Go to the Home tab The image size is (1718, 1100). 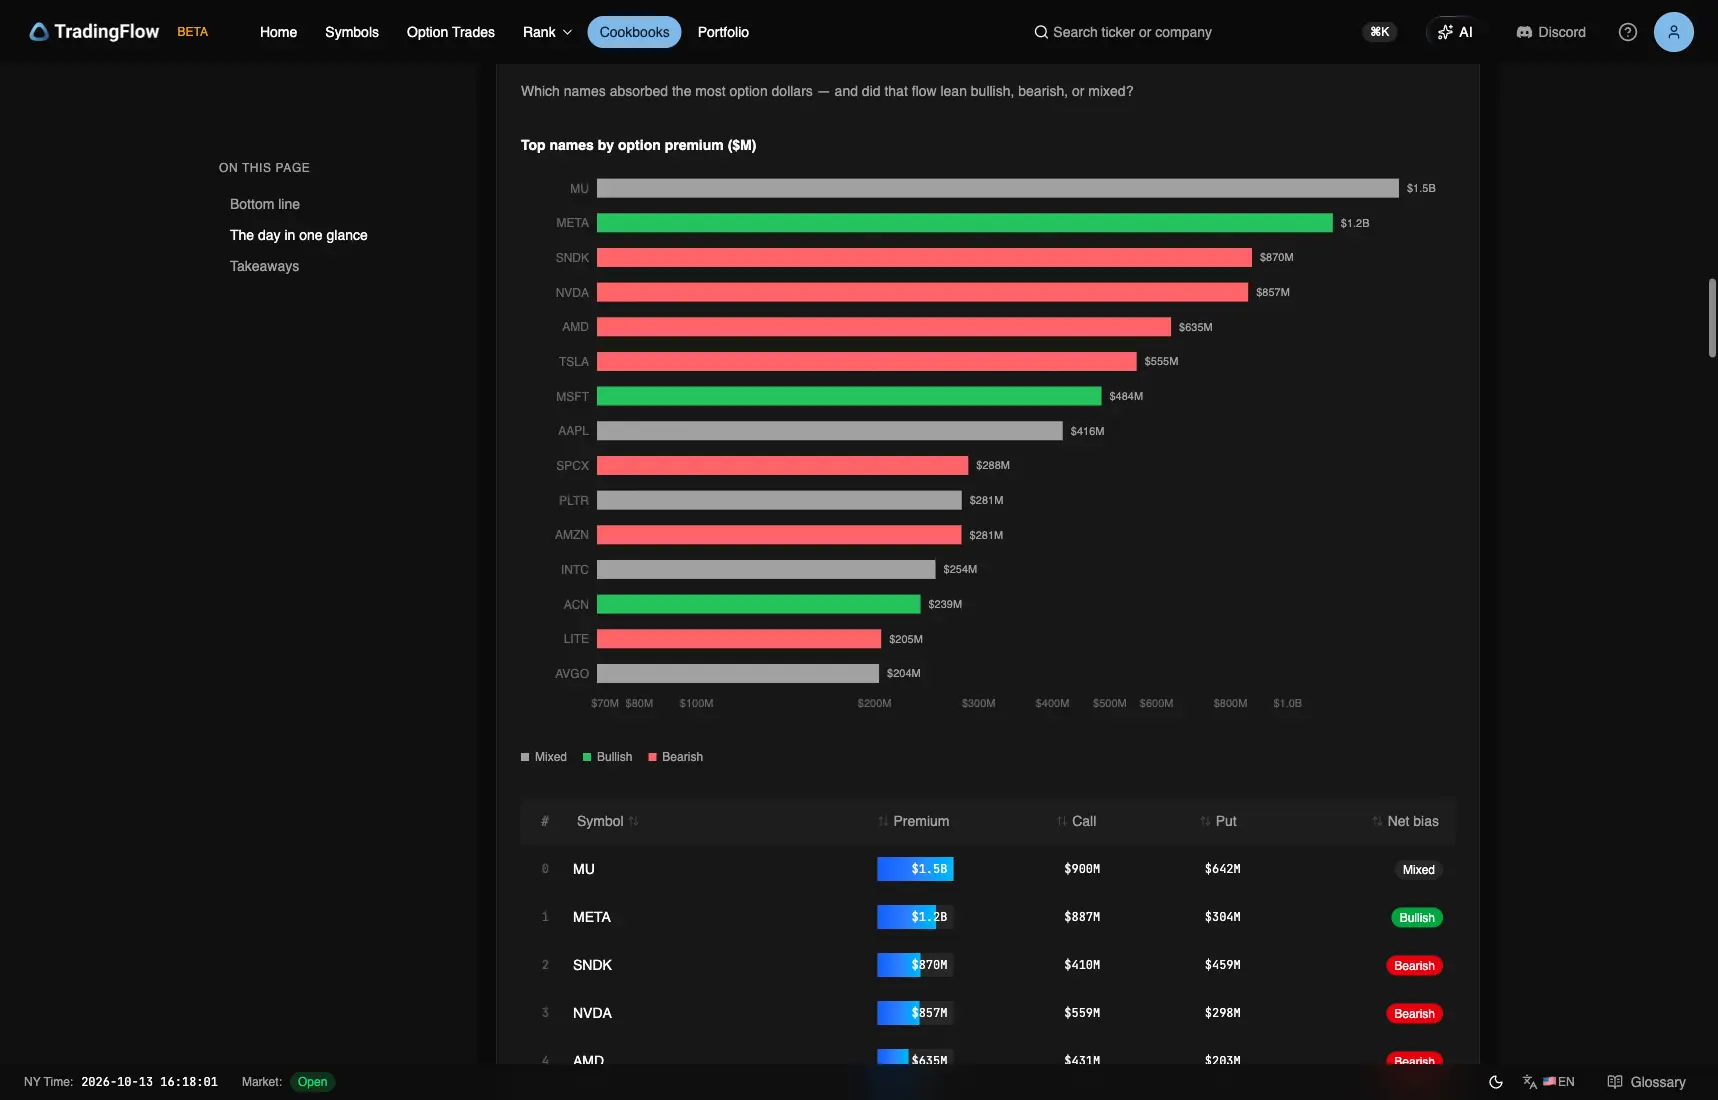pyautogui.click(x=278, y=32)
